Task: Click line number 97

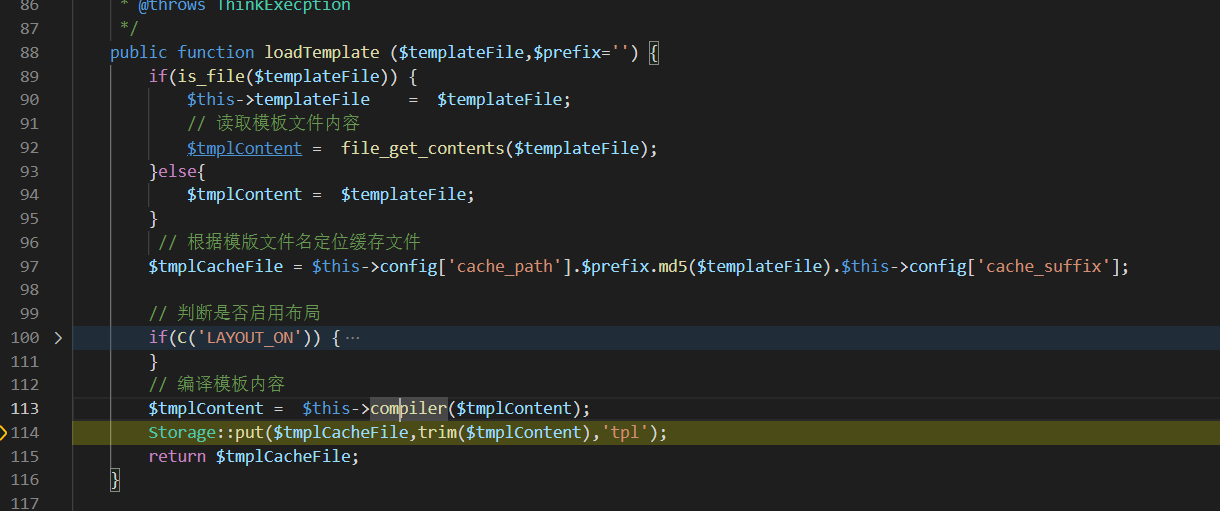Action: tap(29, 266)
